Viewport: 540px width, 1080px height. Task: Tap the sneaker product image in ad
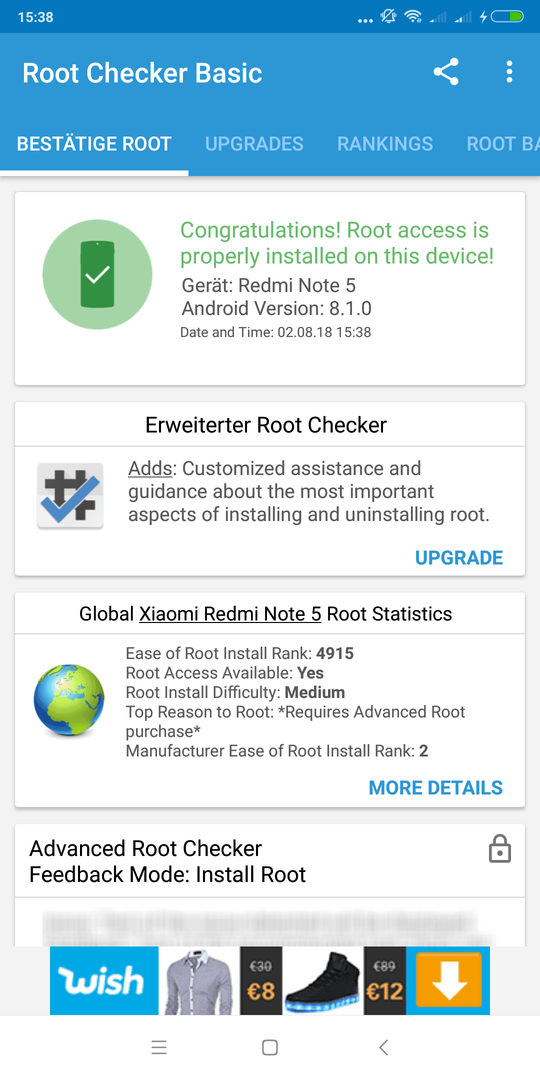pos(323,980)
